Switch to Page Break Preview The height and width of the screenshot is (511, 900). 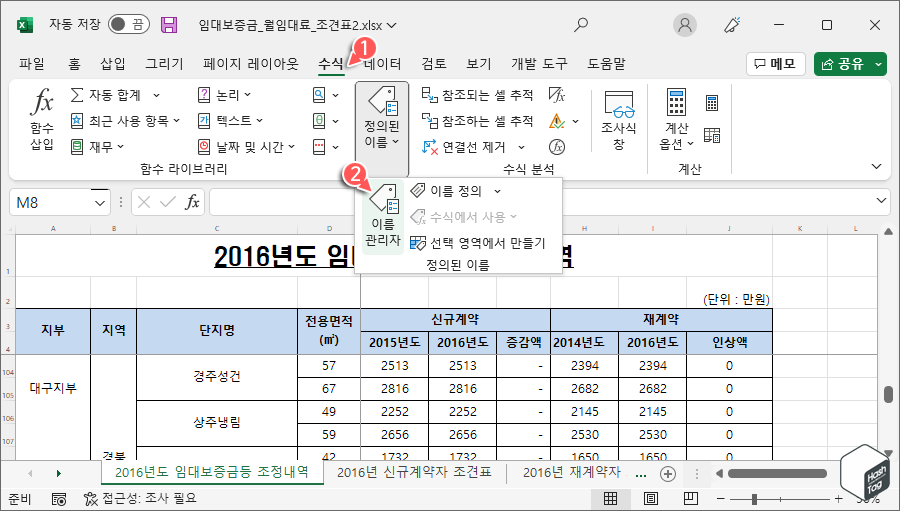click(x=690, y=498)
